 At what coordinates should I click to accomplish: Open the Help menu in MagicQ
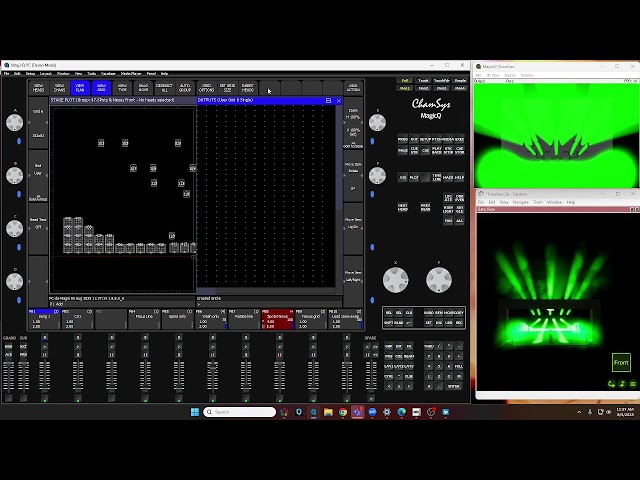164,74
